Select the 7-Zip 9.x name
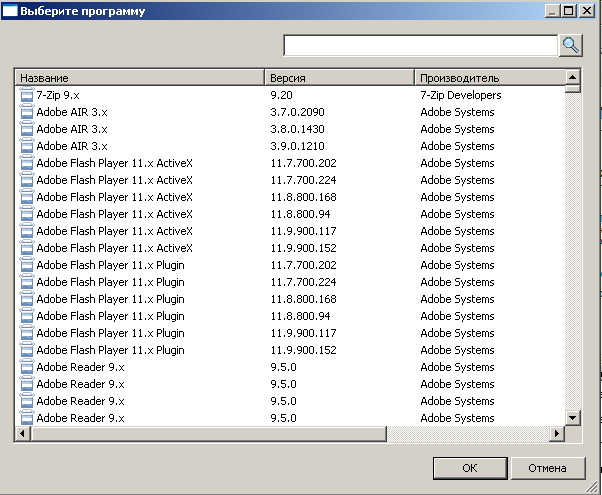602x495 pixels. tap(58, 95)
